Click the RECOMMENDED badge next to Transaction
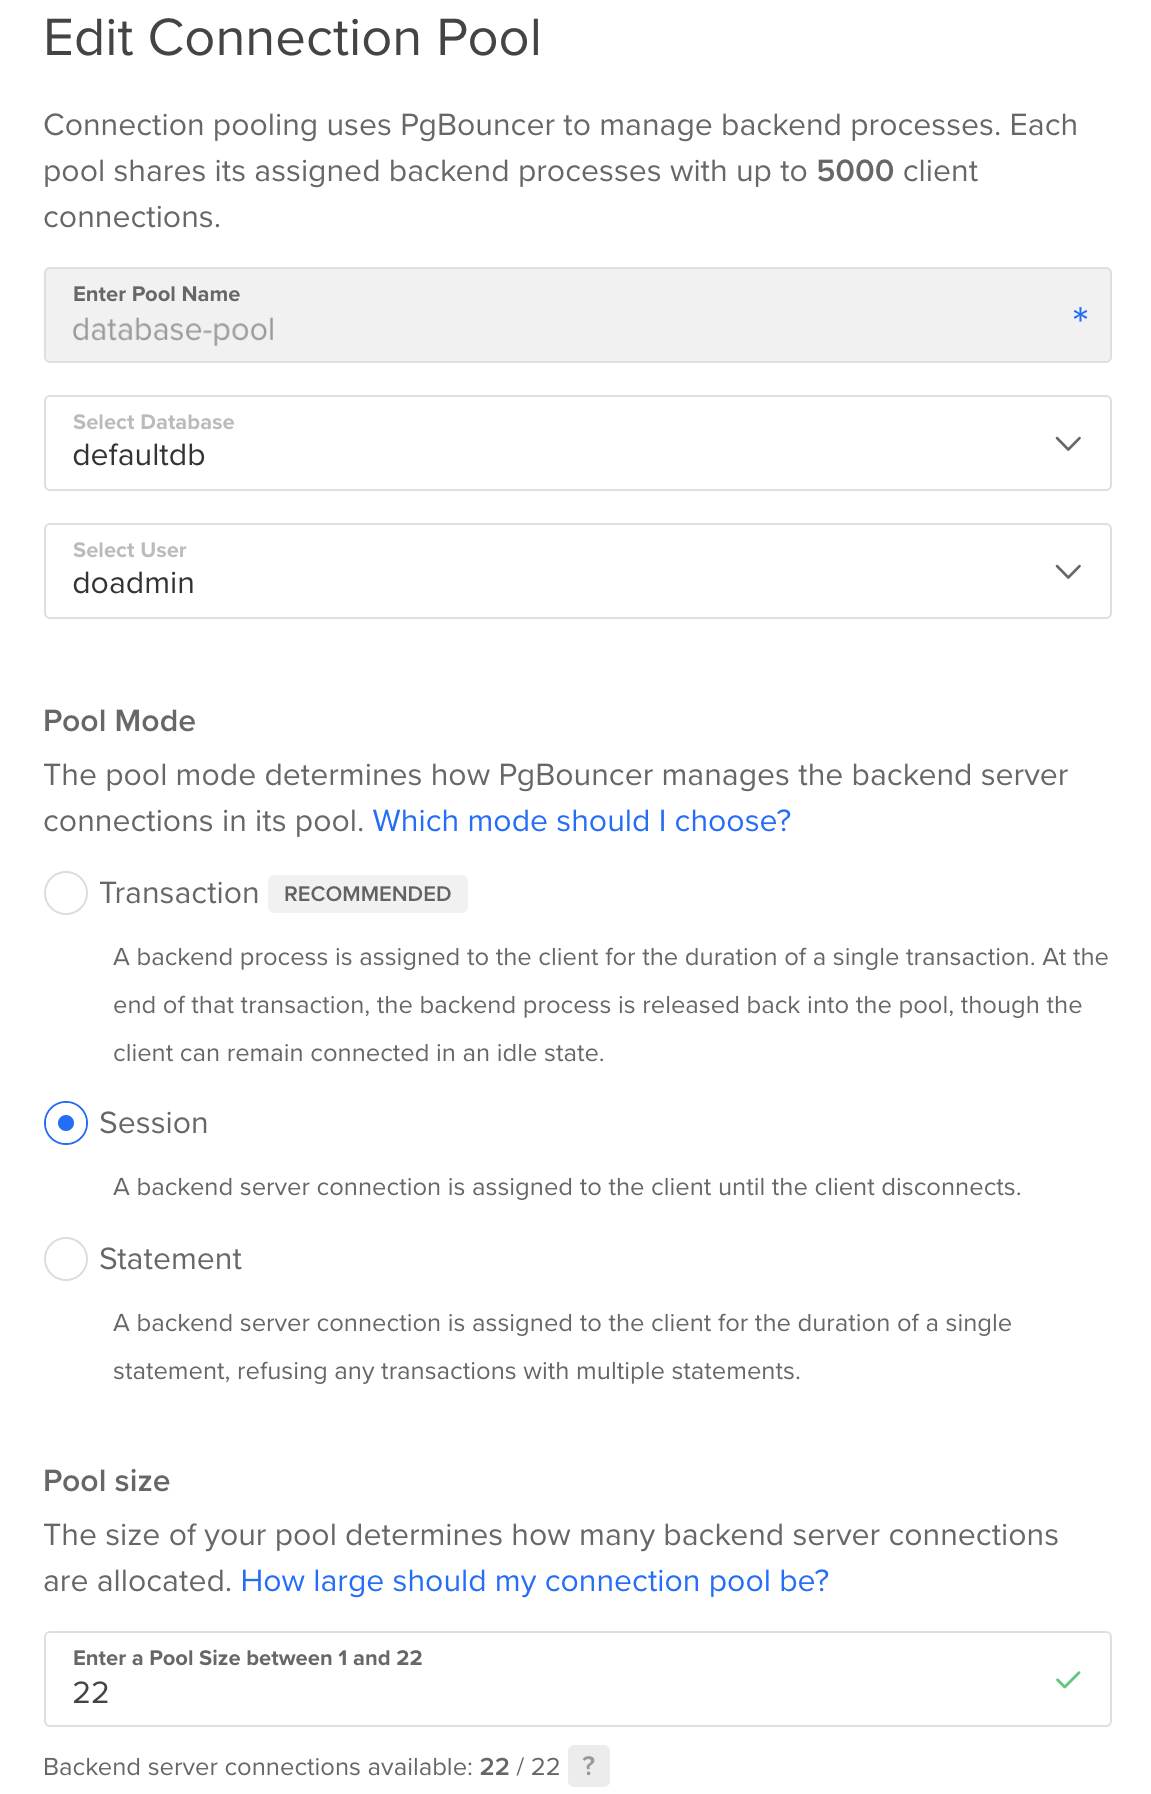The image size is (1151, 1794). (x=367, y=893)
